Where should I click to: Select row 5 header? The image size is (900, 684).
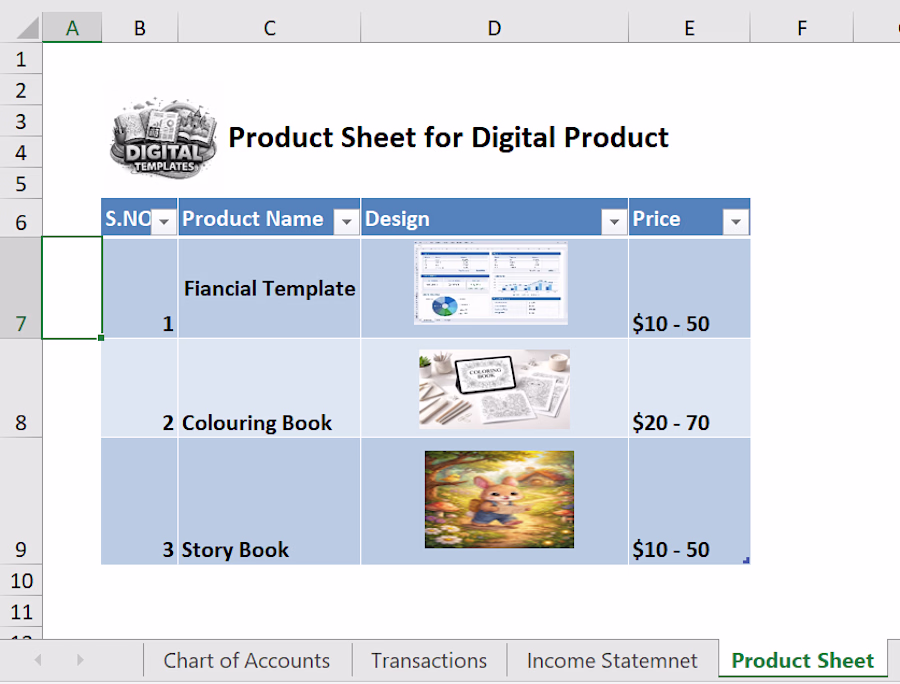point(21,183)
